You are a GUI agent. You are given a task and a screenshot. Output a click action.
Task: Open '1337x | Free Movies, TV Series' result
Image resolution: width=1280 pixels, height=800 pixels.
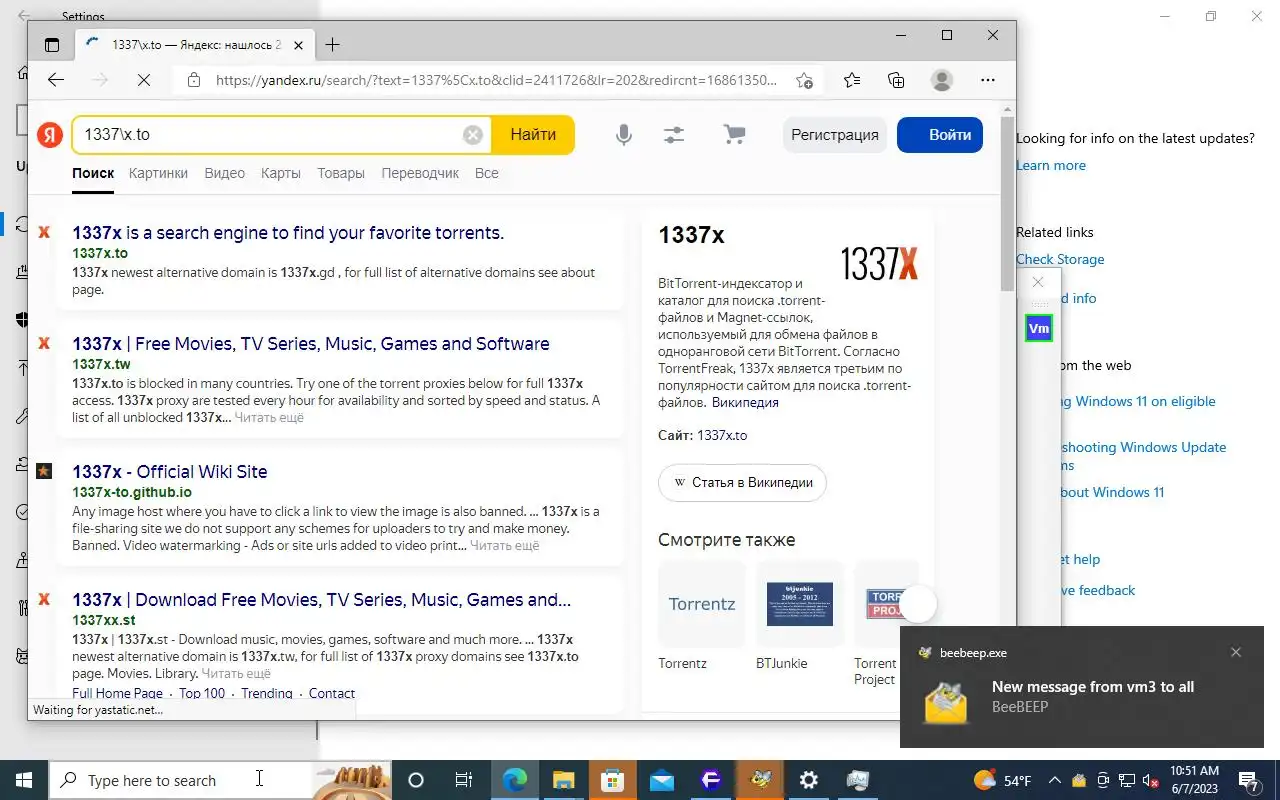311,344
